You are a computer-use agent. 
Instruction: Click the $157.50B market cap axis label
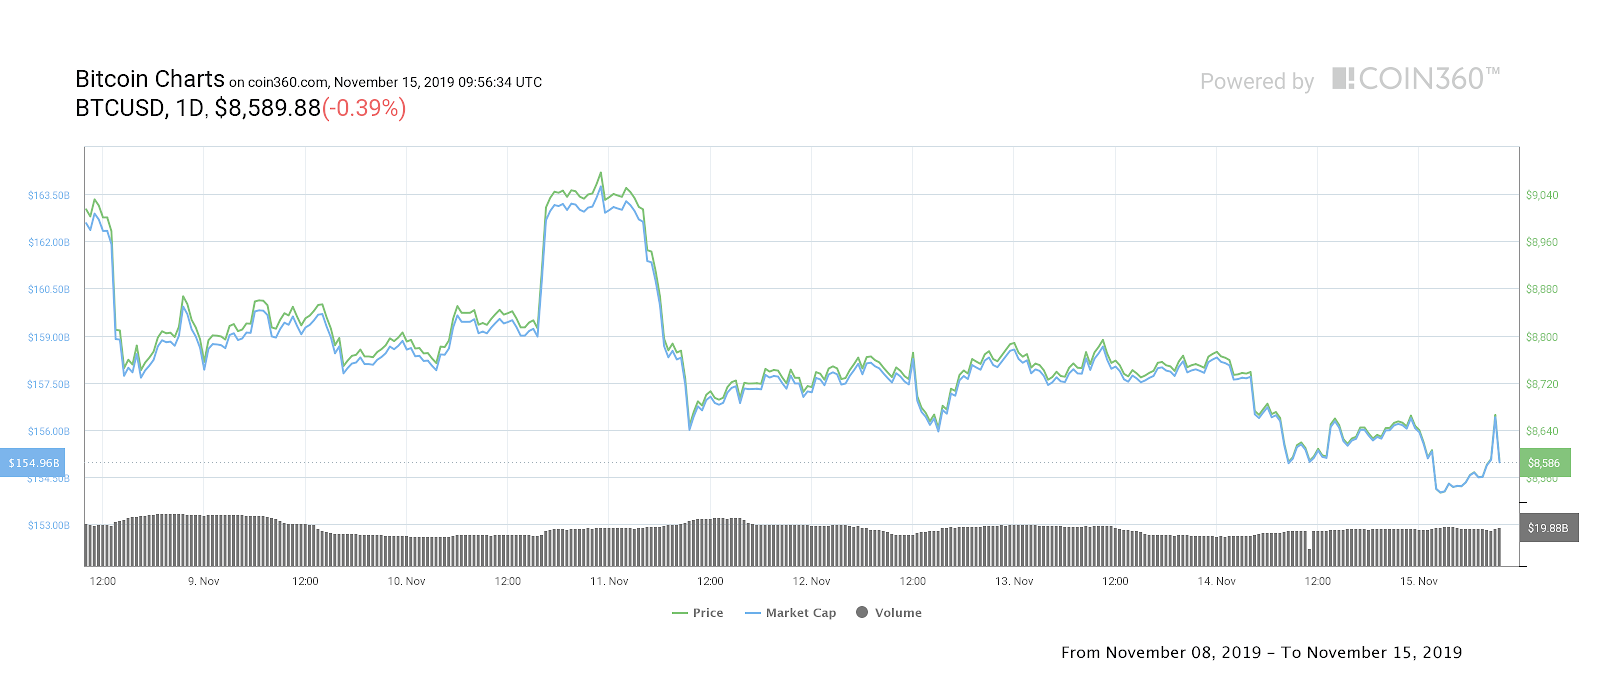click(49, 384)
